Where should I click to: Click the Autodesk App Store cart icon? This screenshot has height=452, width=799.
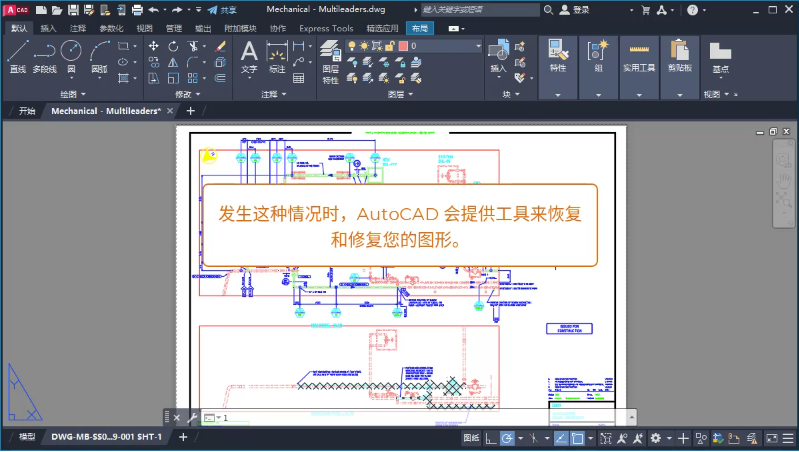tap(646, 10)
